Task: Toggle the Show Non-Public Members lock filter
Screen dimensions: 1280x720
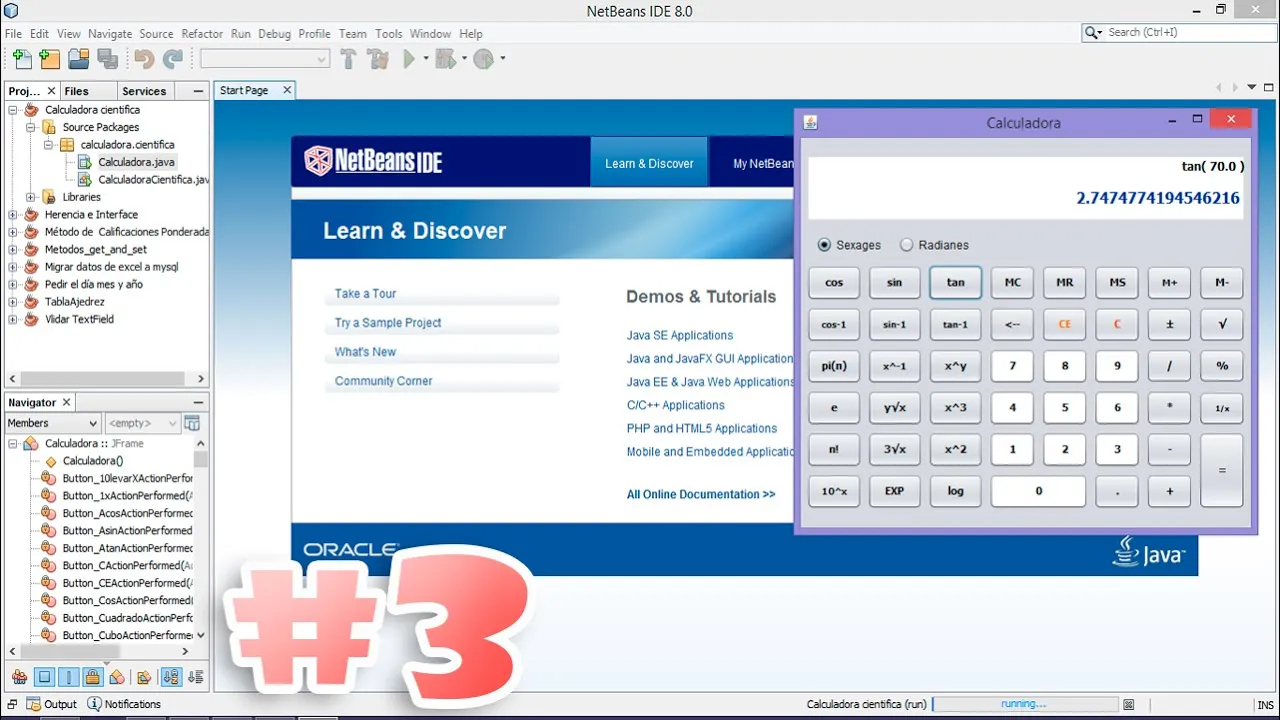Action: [92, 677]
